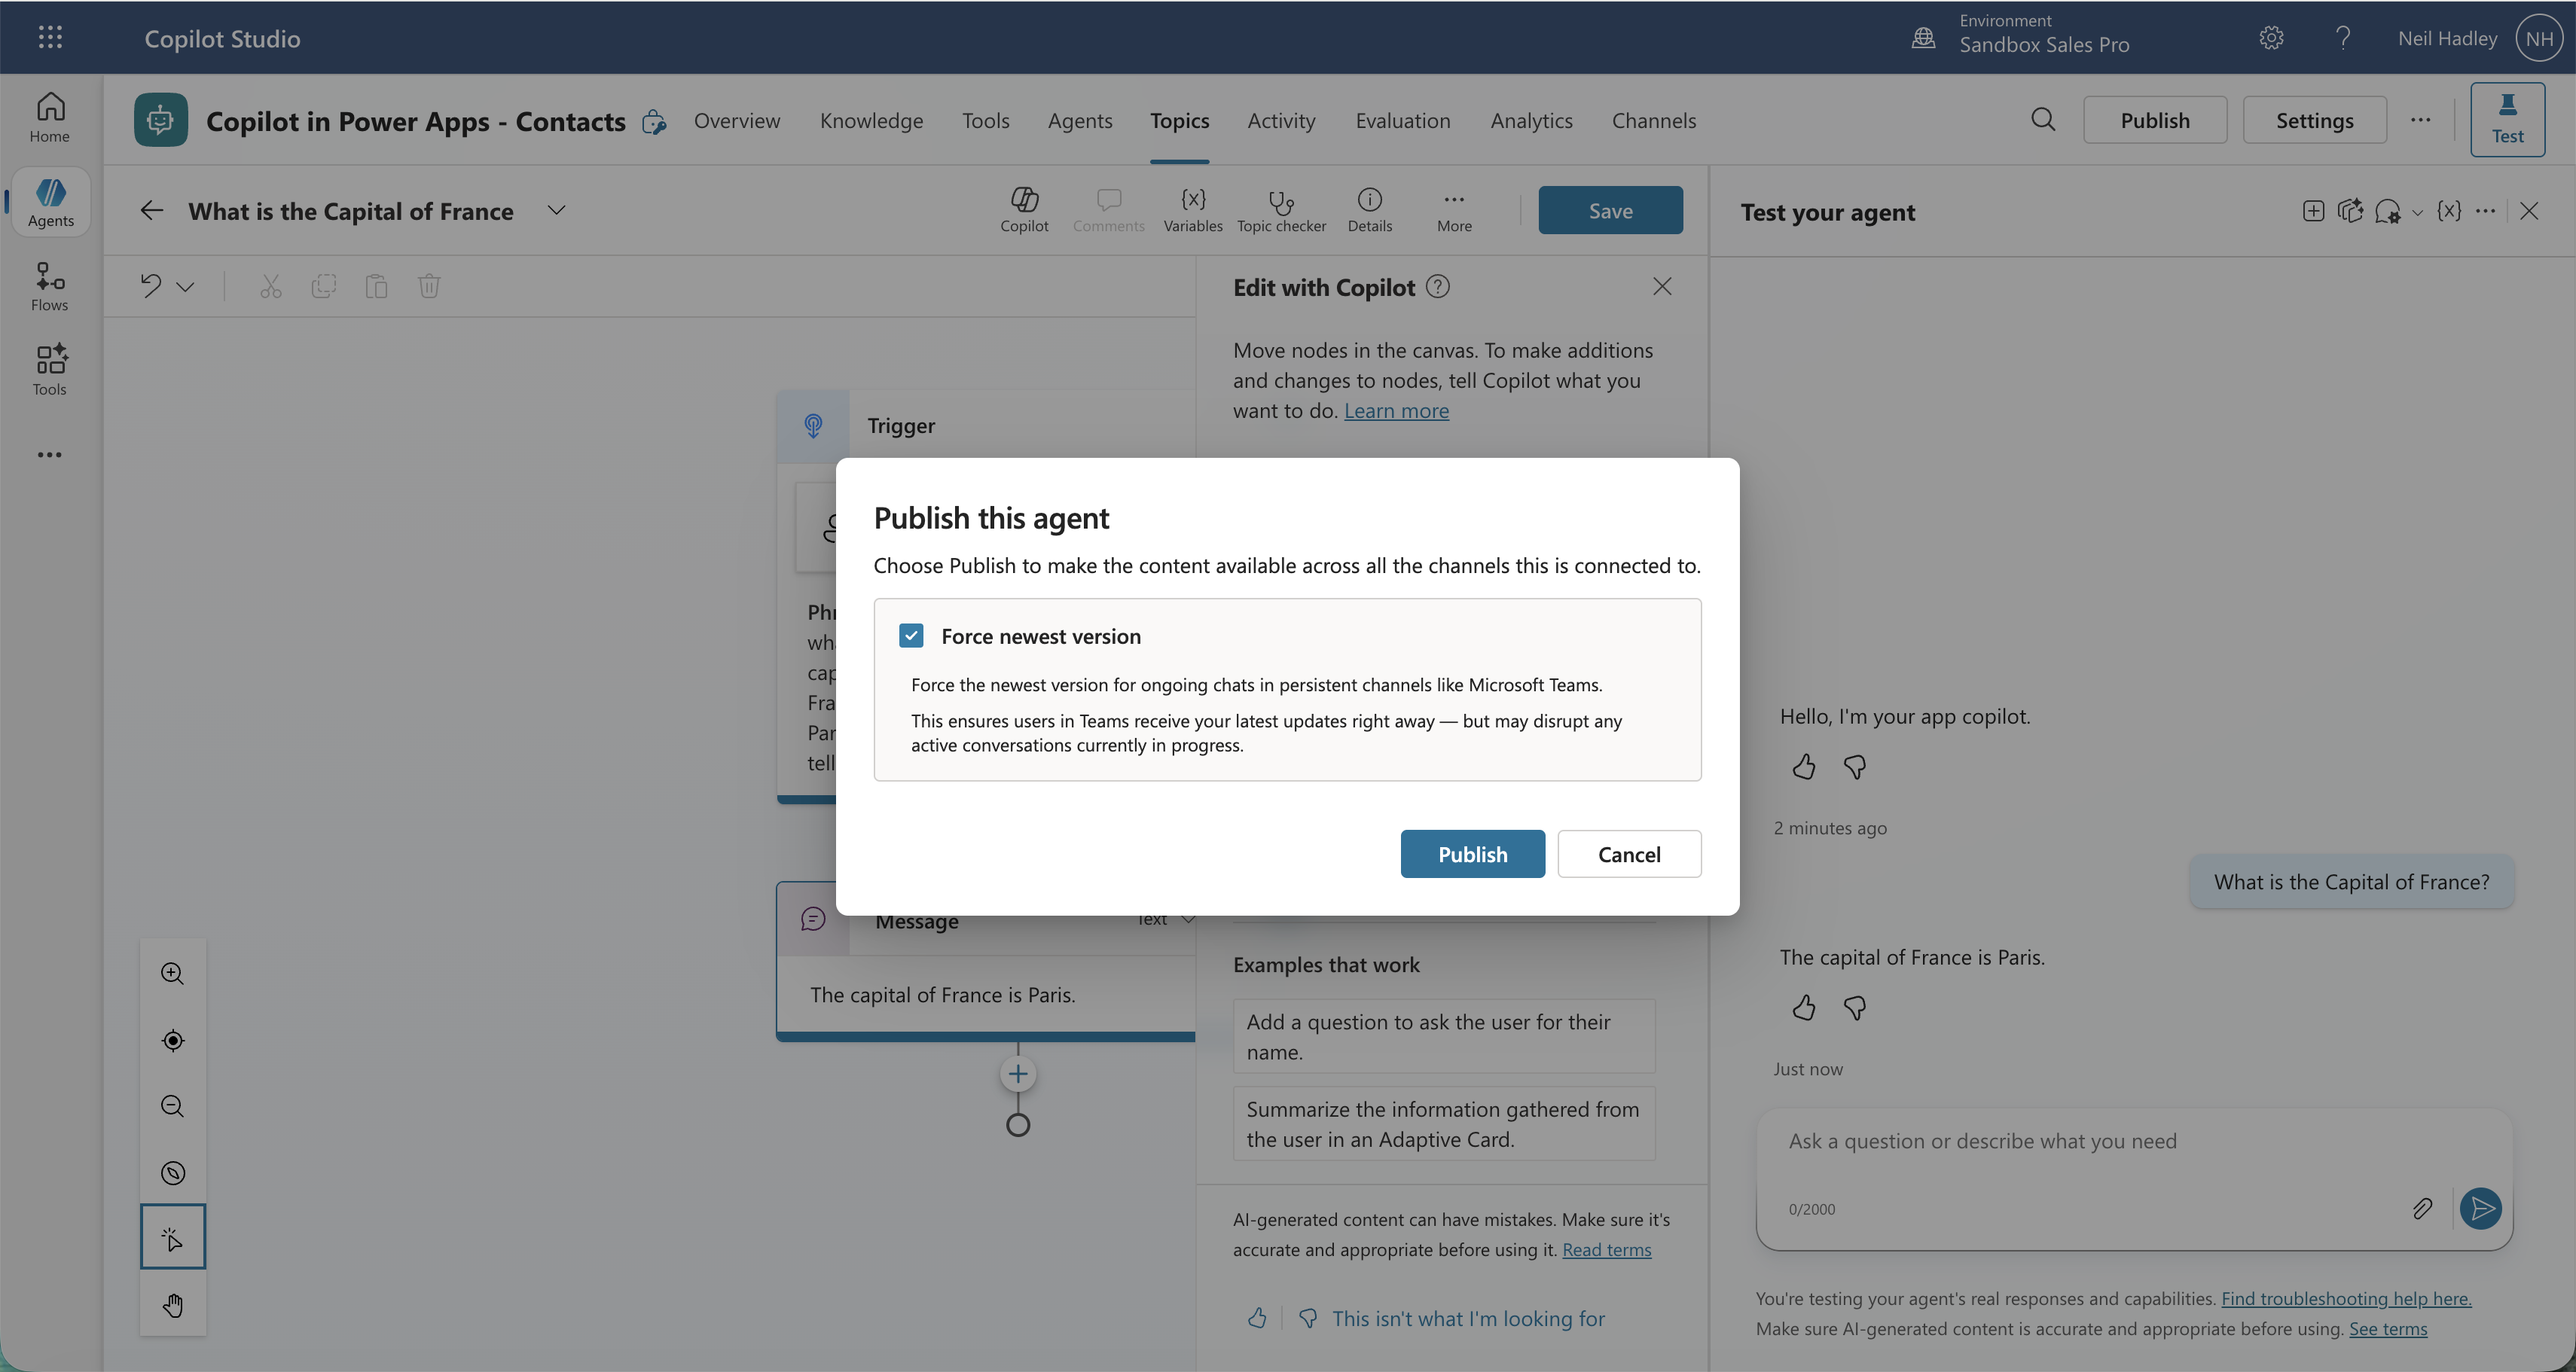Open topic Details

tap(1369, 210)
